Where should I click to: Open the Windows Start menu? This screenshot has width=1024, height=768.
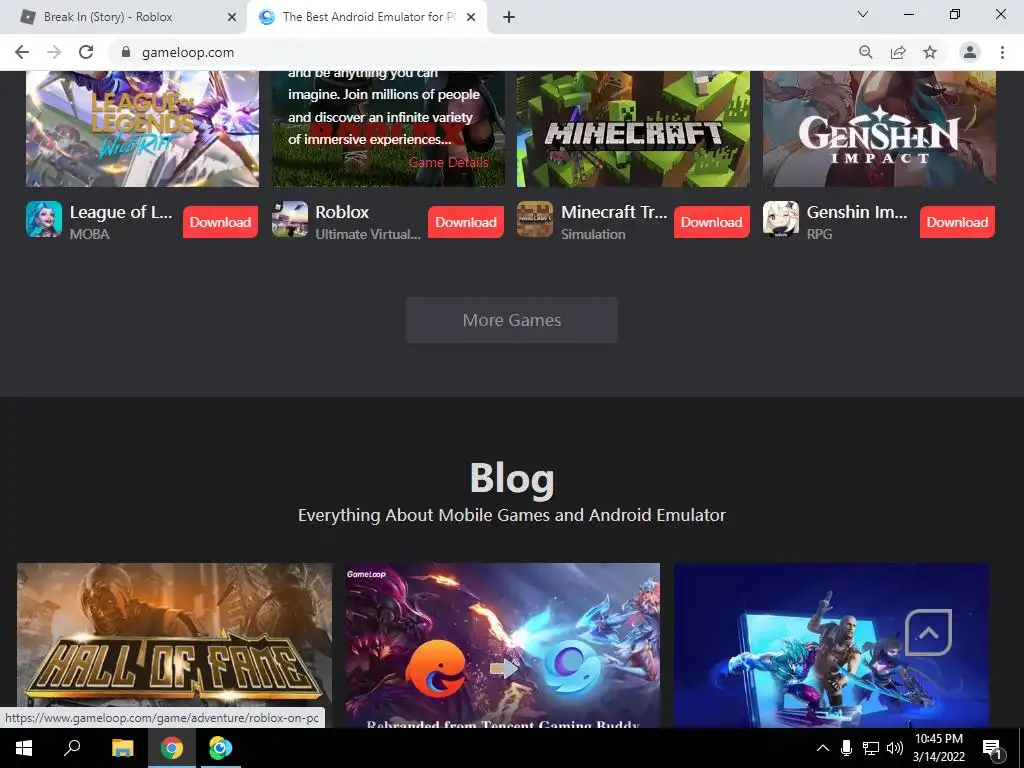24,748
